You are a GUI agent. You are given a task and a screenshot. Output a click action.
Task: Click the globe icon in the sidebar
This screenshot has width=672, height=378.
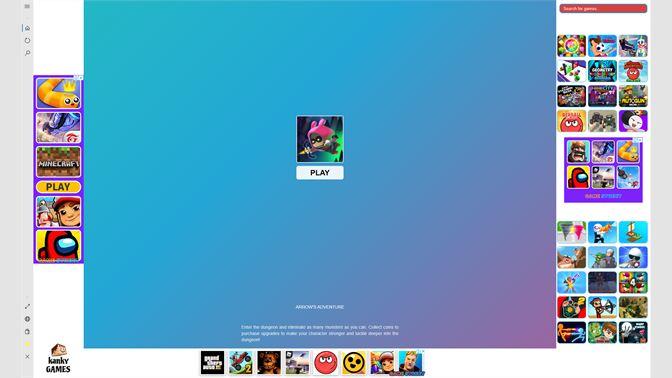[x=27, y=319]
